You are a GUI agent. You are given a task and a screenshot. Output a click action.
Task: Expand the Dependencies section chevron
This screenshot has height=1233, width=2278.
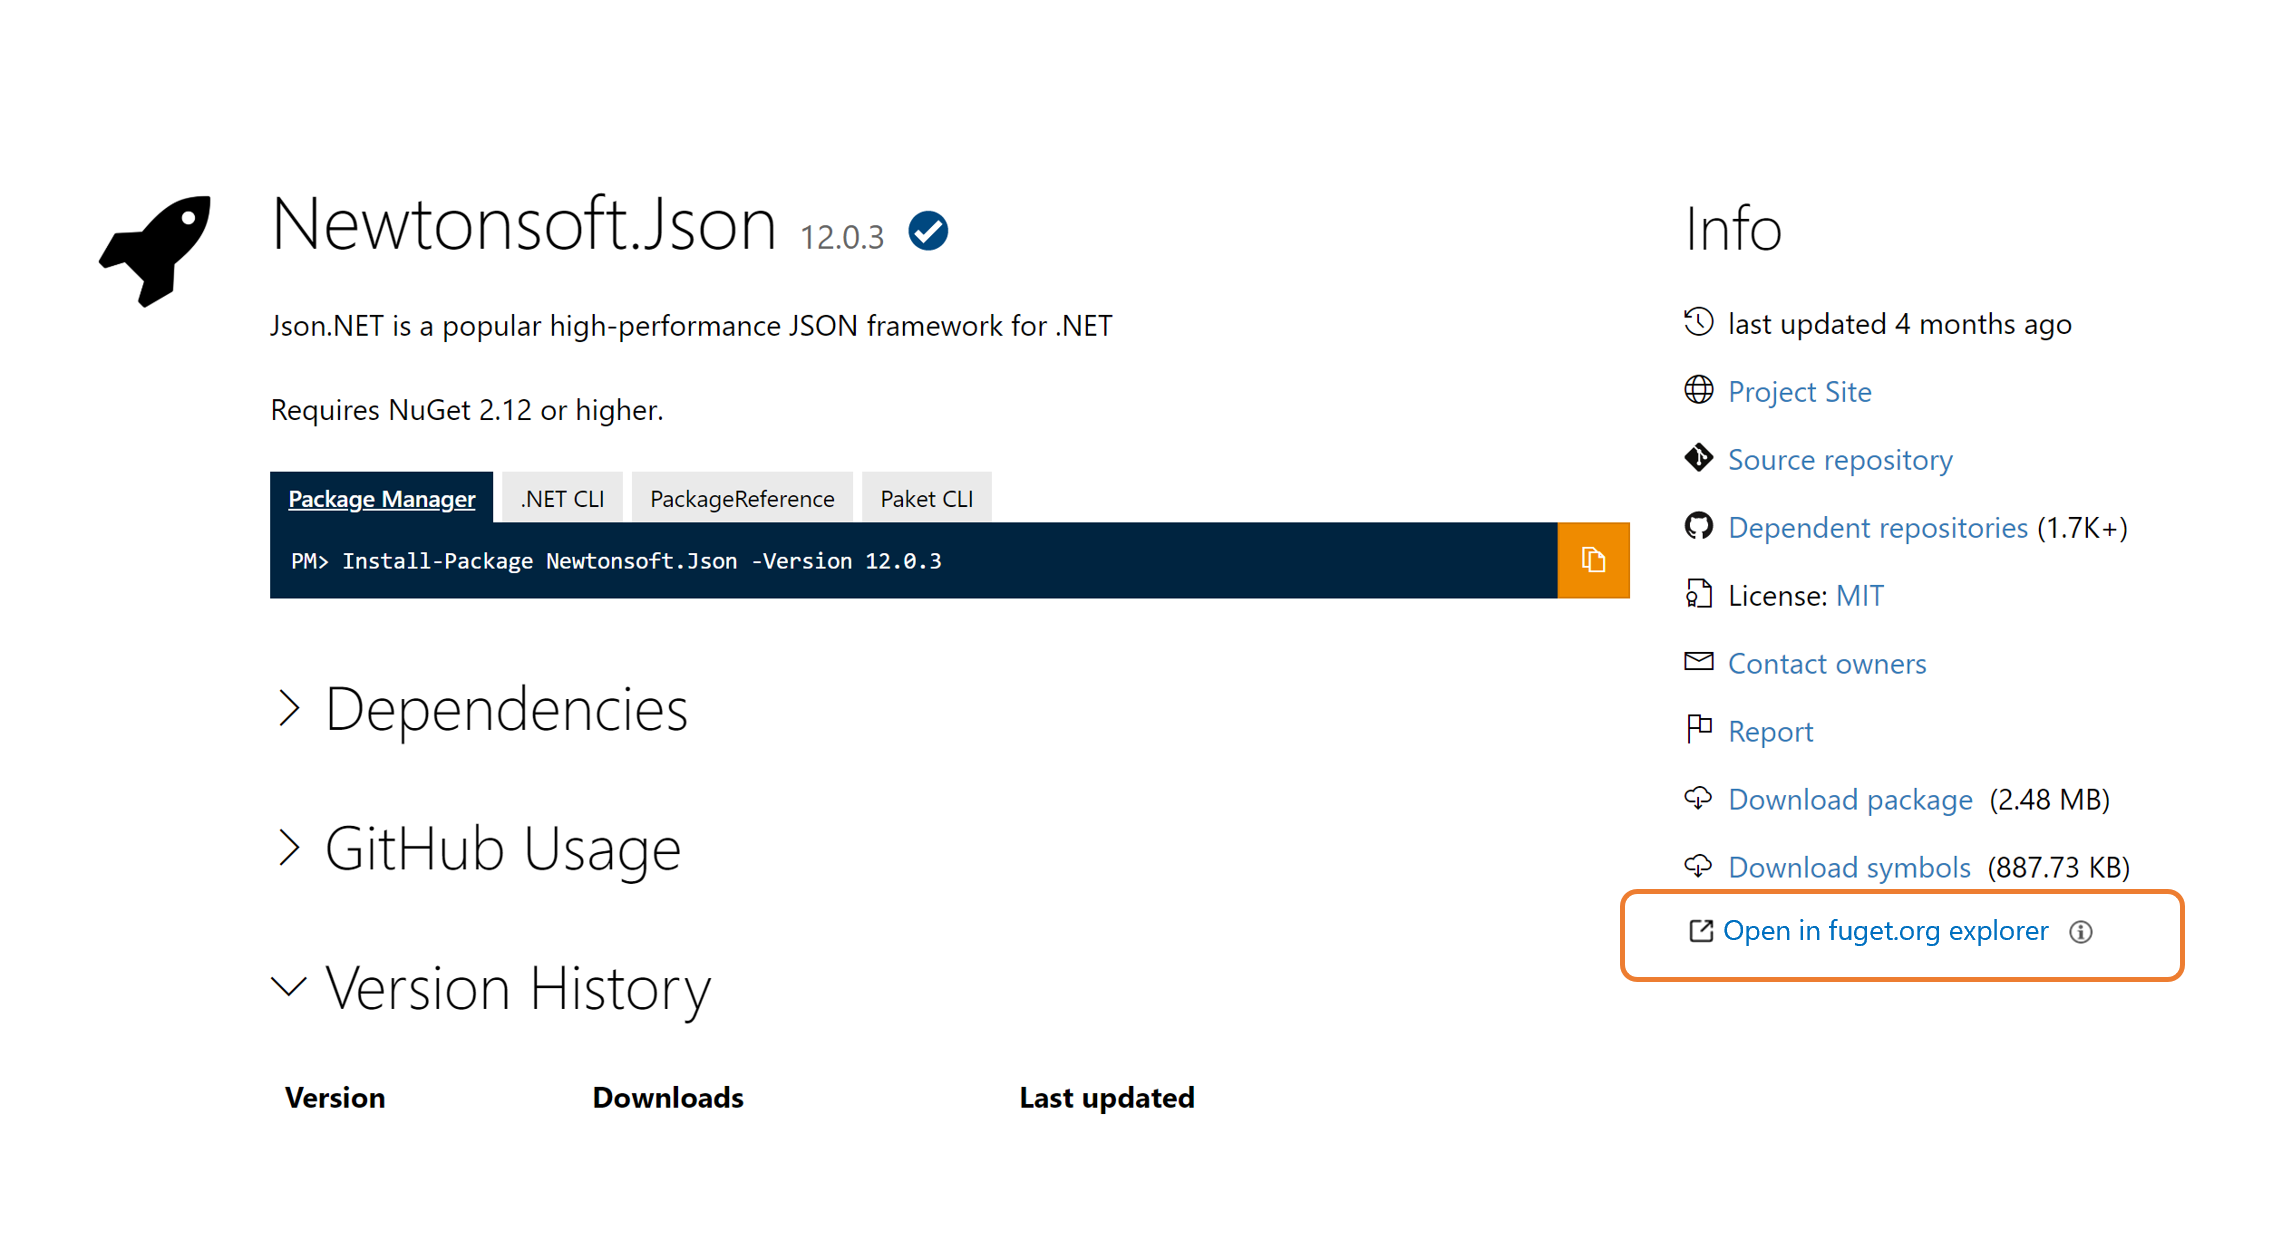point(289,708)
